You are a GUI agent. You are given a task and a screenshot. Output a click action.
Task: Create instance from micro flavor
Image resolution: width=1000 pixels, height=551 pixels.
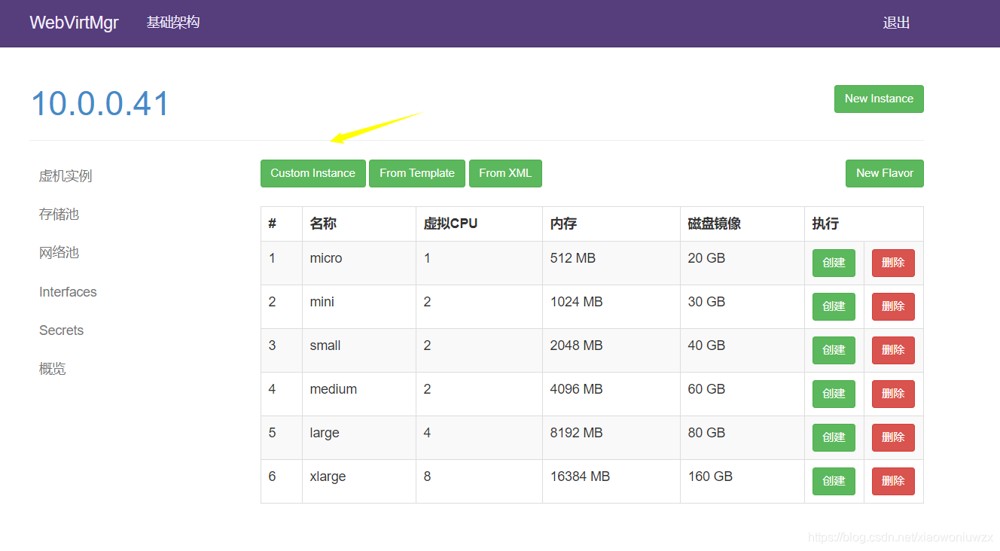[x=833, y=263]
